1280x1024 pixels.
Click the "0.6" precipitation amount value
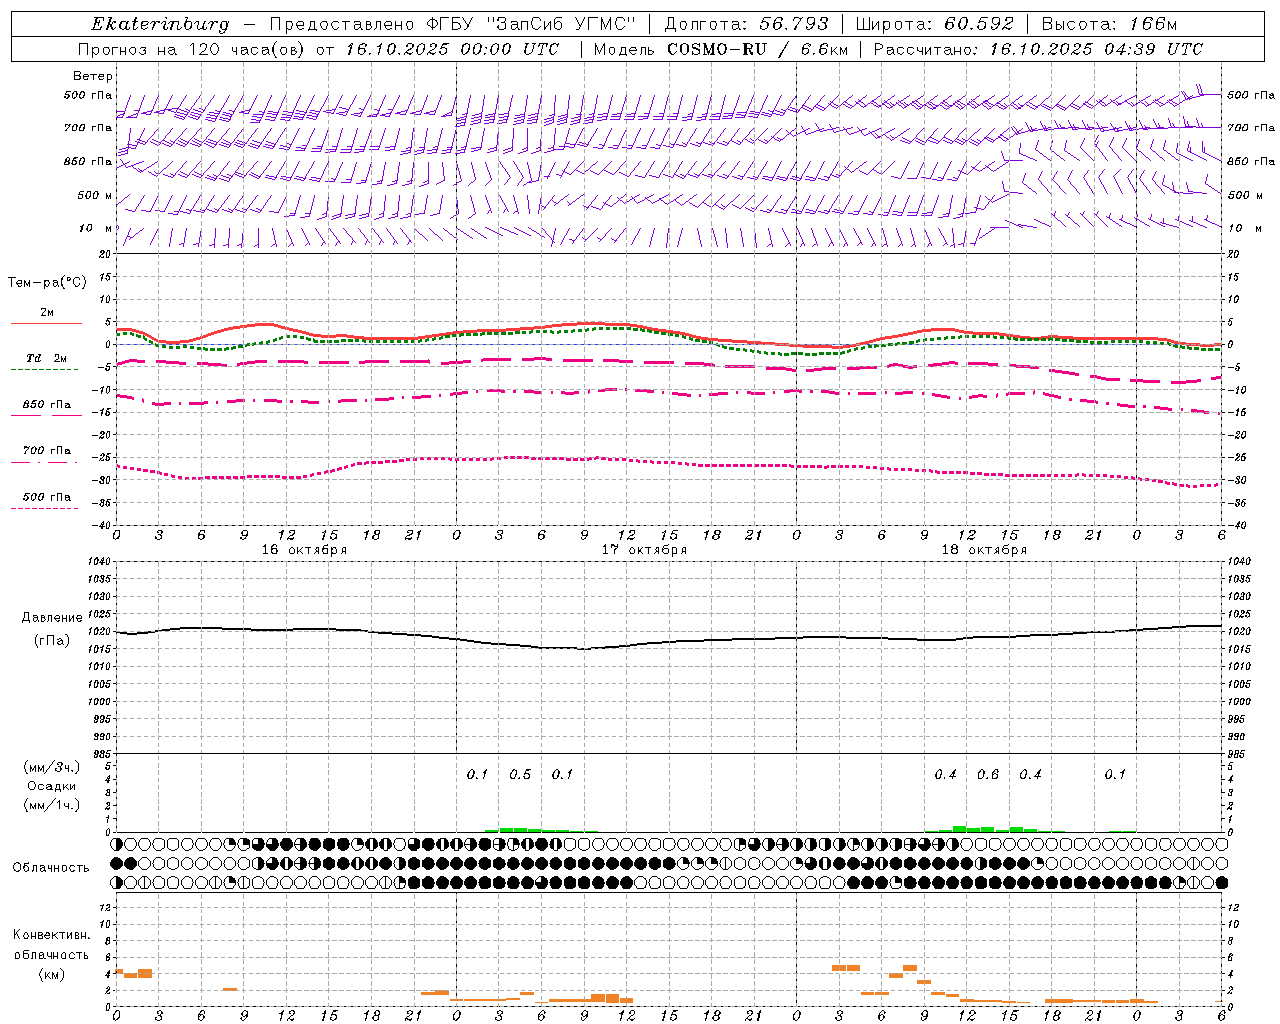pyautogui.click(x=988, y=775)
